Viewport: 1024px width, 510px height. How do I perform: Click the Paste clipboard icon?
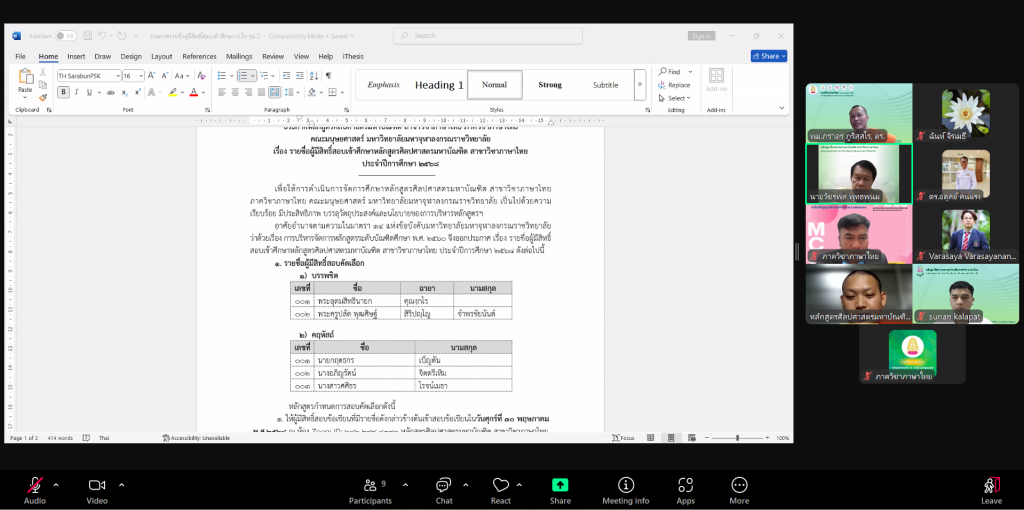pyautogui.click(x=25, y=78)
